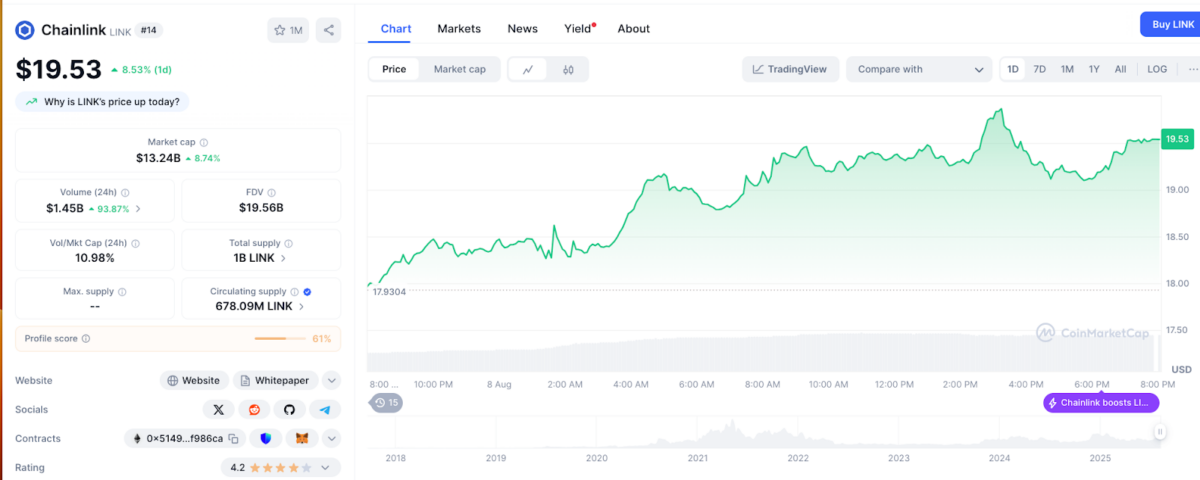Select the 1Y time range
This screenshot has width=1200, height=480.
[1094, 69]
